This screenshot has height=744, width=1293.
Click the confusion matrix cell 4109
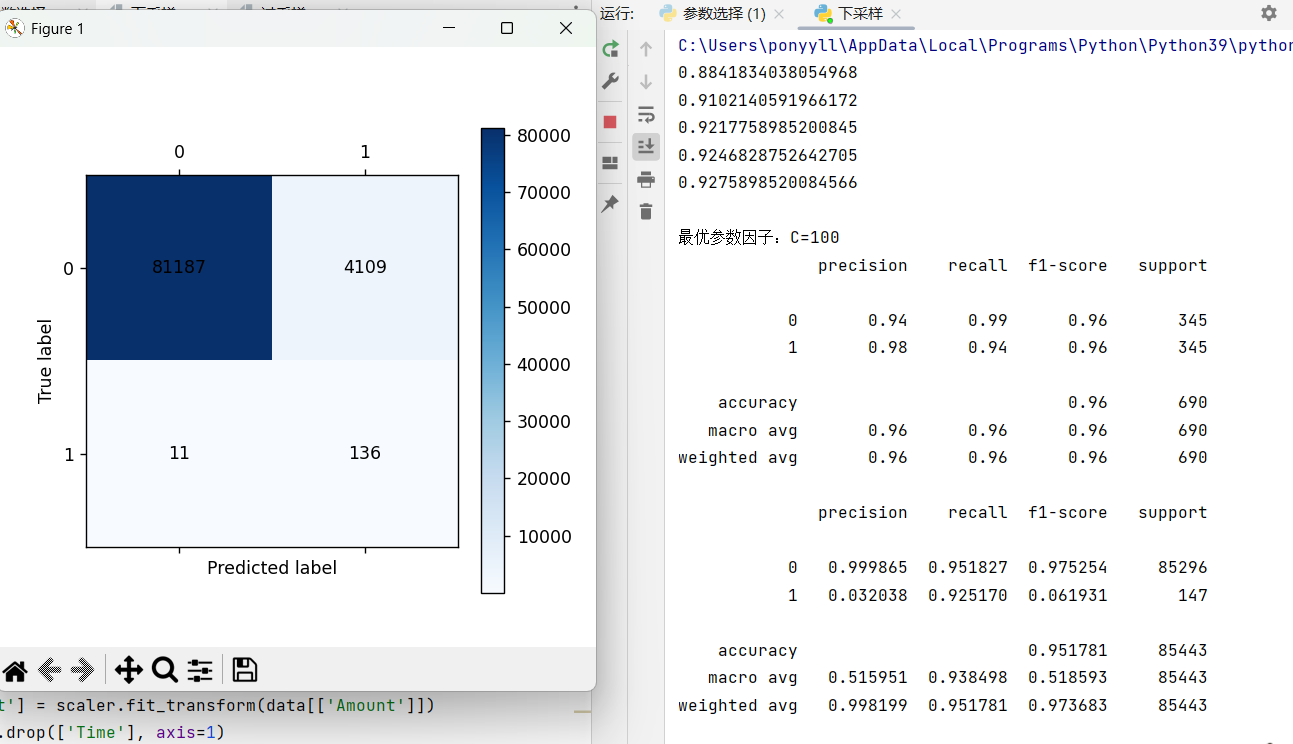365,267
